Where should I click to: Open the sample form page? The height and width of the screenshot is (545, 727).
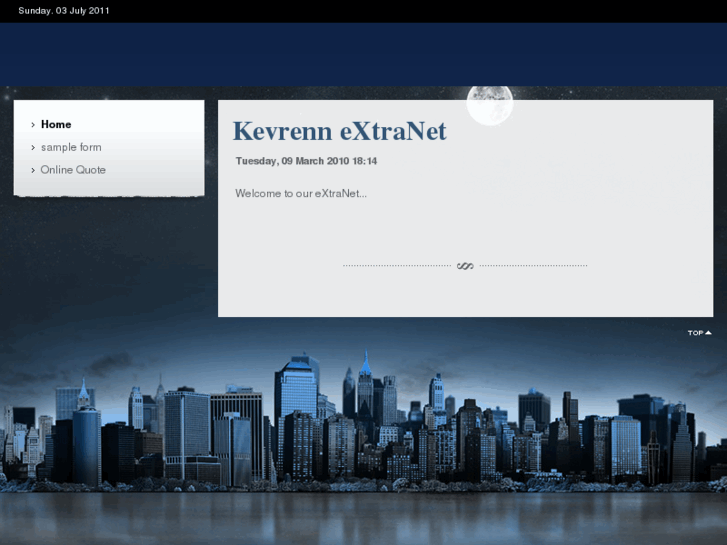[70, 147]
